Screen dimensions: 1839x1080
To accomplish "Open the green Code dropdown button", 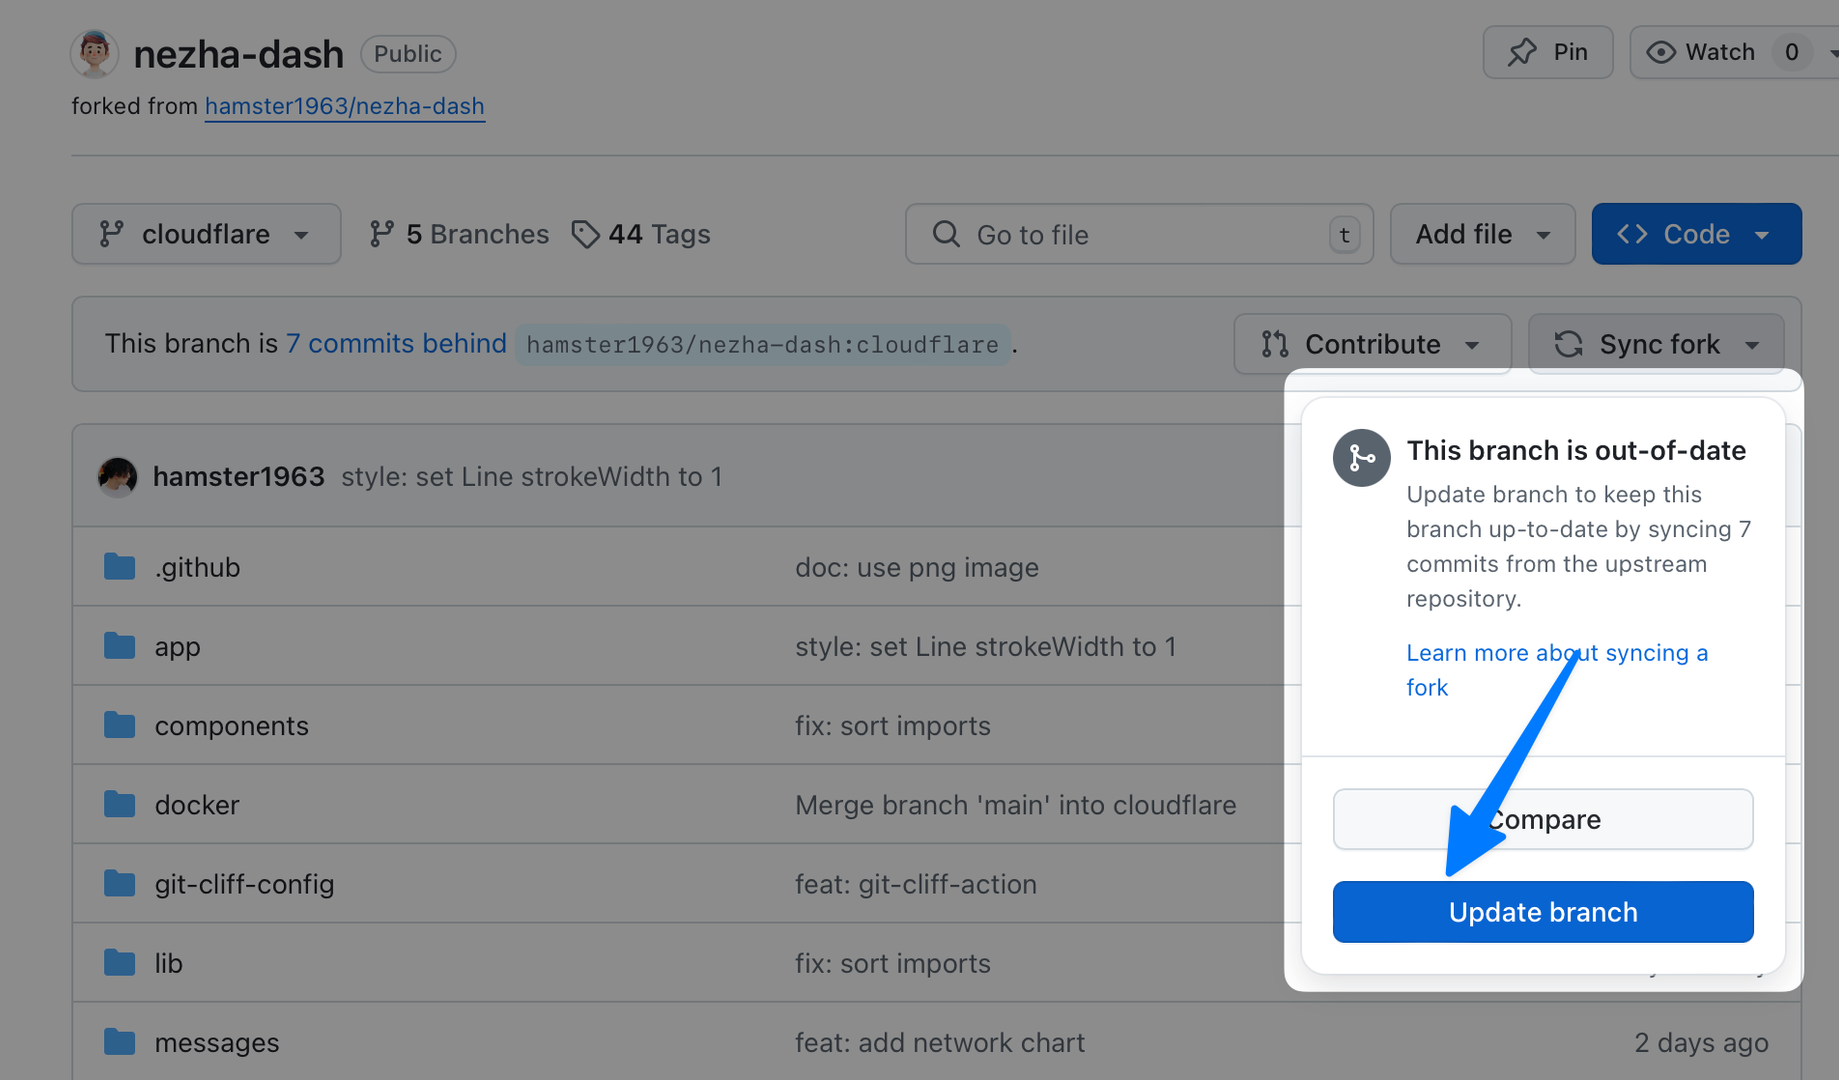I will click(1697, 234).
